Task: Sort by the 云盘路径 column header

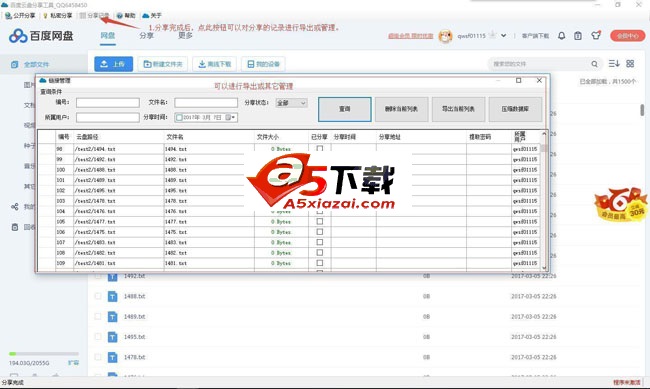Action: [x=119, y=137]
